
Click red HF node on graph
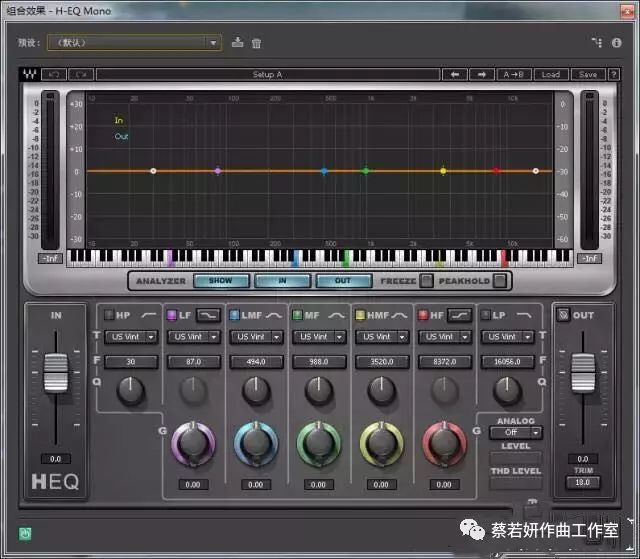(497, 171)
